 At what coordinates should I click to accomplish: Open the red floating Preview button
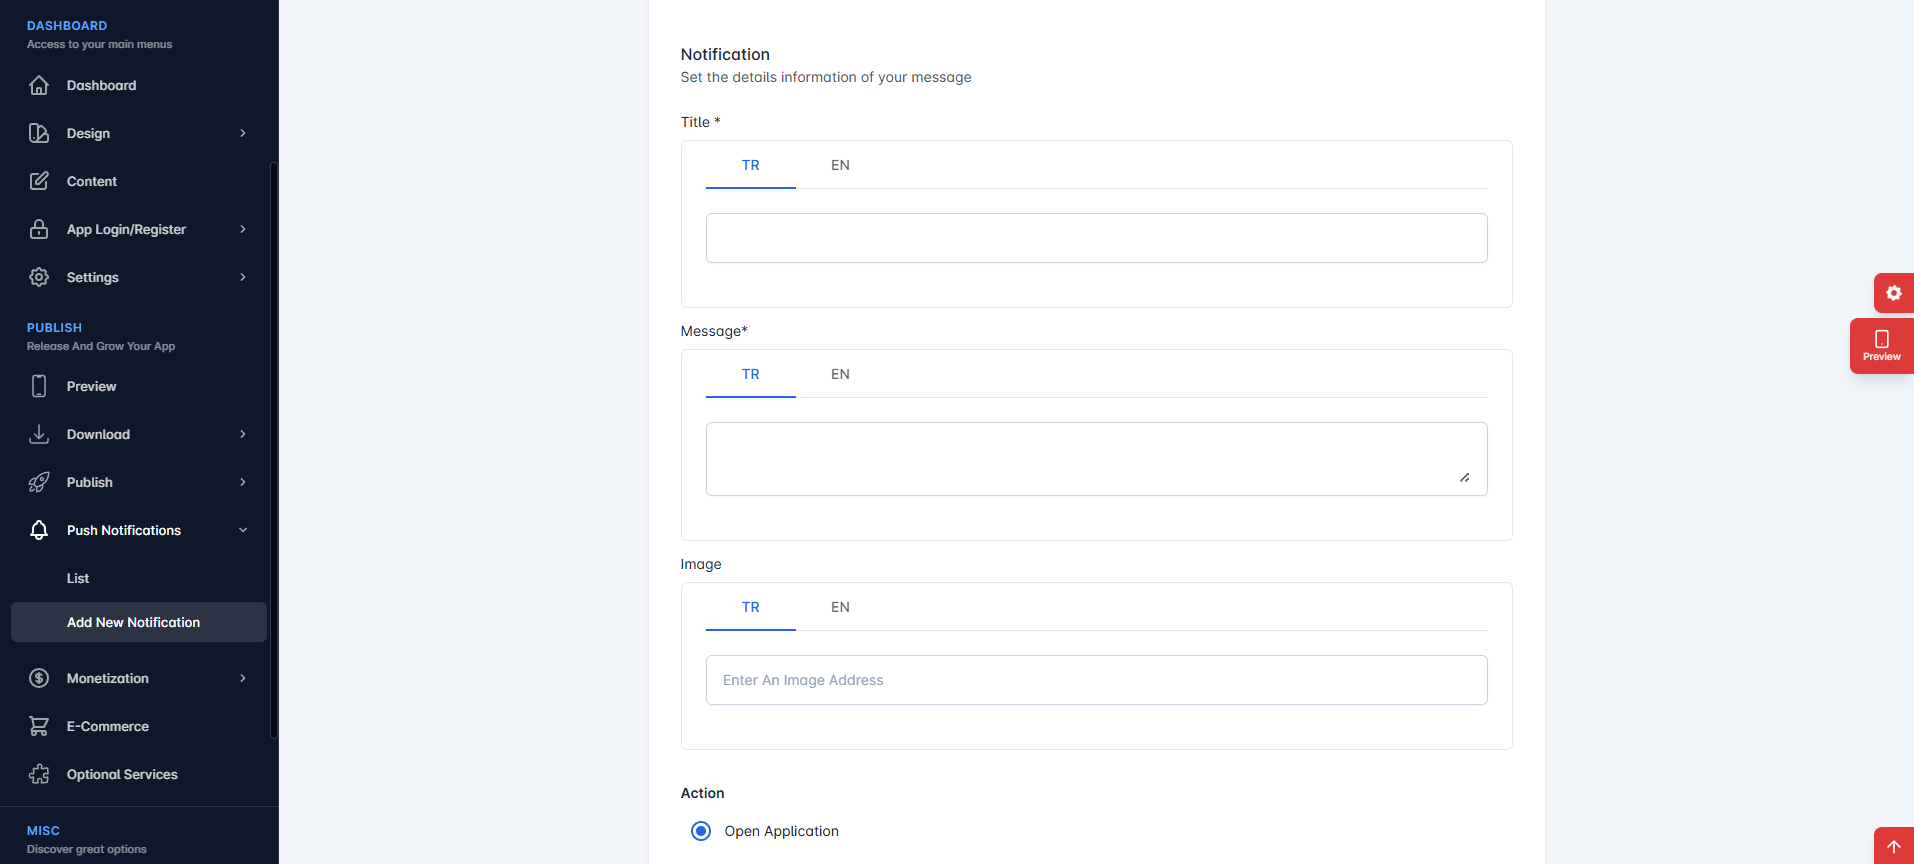(x=1882, y=346)
